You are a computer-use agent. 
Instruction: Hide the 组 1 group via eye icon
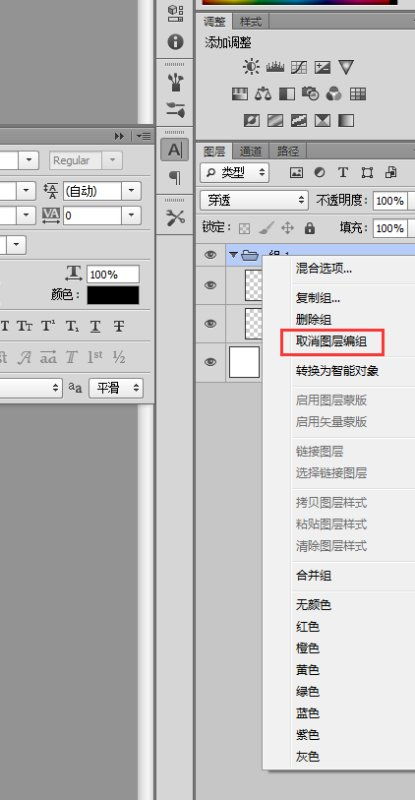210,255
